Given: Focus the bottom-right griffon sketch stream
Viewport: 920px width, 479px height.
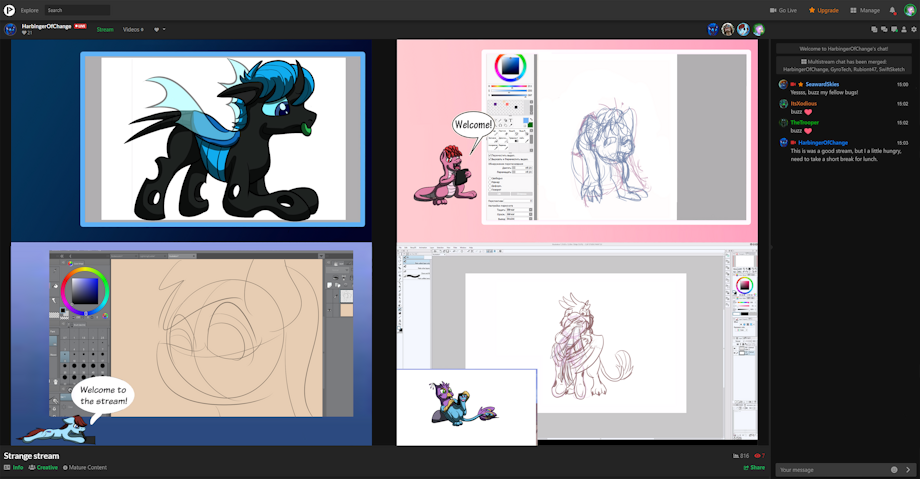Looking at the screenshot, I should tap(577, 344).
